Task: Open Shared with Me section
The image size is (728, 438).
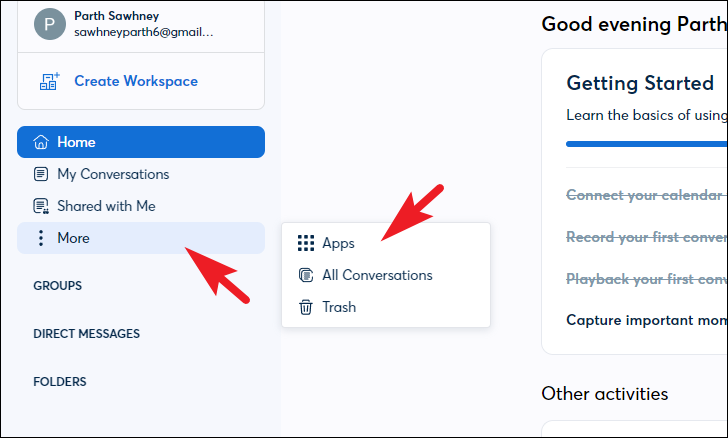Action: [x=141, y=206]
